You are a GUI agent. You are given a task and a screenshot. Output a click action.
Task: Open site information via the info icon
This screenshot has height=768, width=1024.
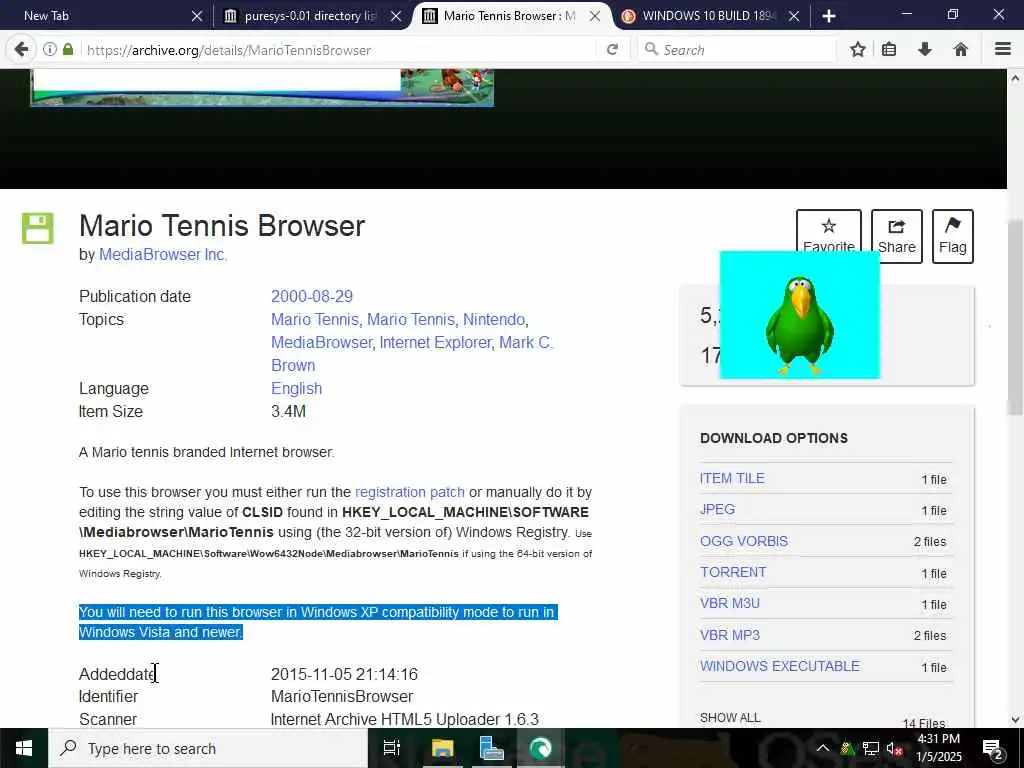(50, 50)
